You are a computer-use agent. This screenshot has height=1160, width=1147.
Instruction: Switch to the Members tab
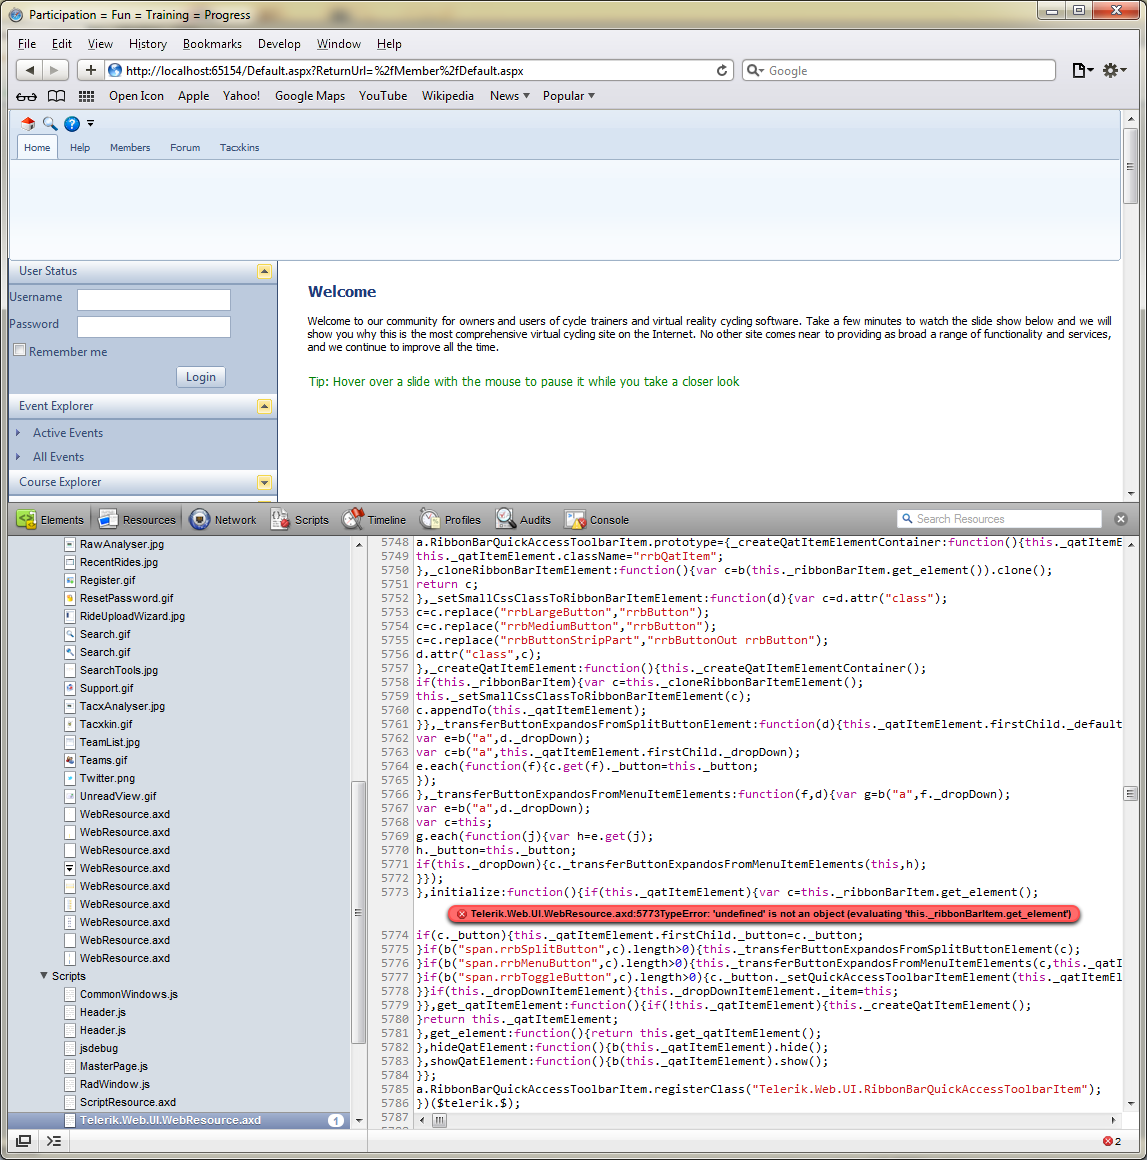[130, 148]
